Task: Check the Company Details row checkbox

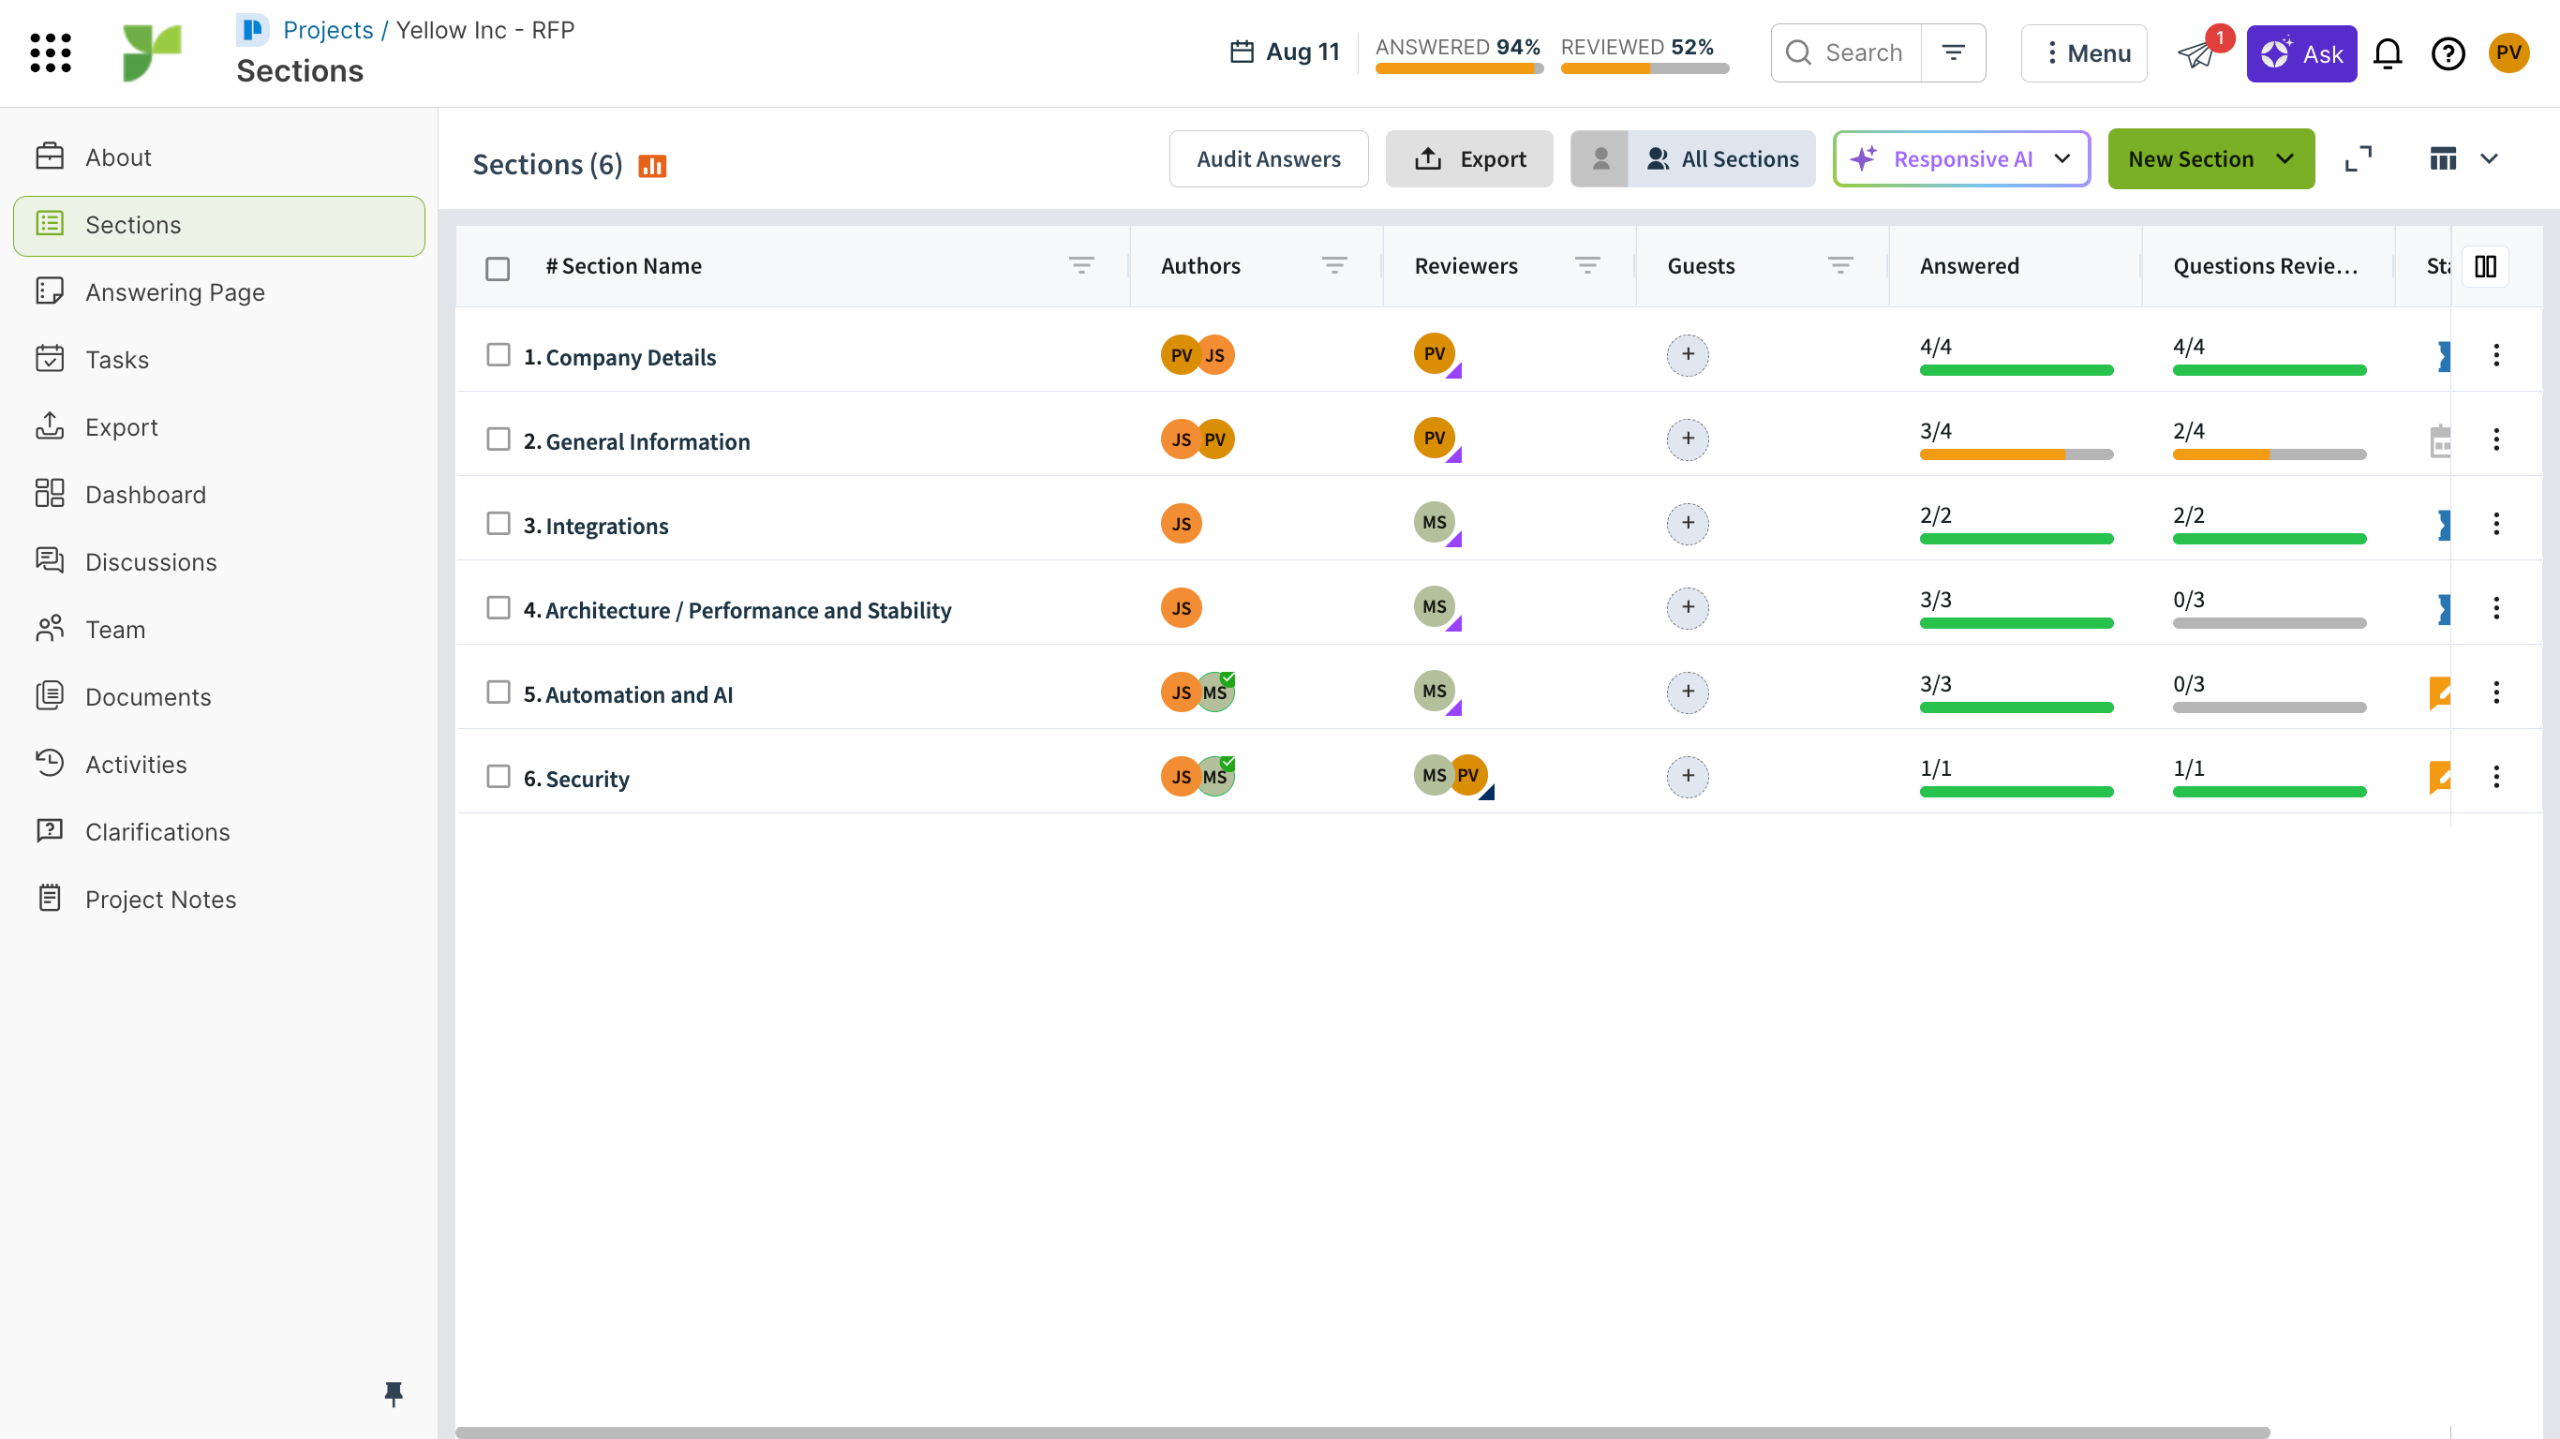Action: (x=498, y=355)
